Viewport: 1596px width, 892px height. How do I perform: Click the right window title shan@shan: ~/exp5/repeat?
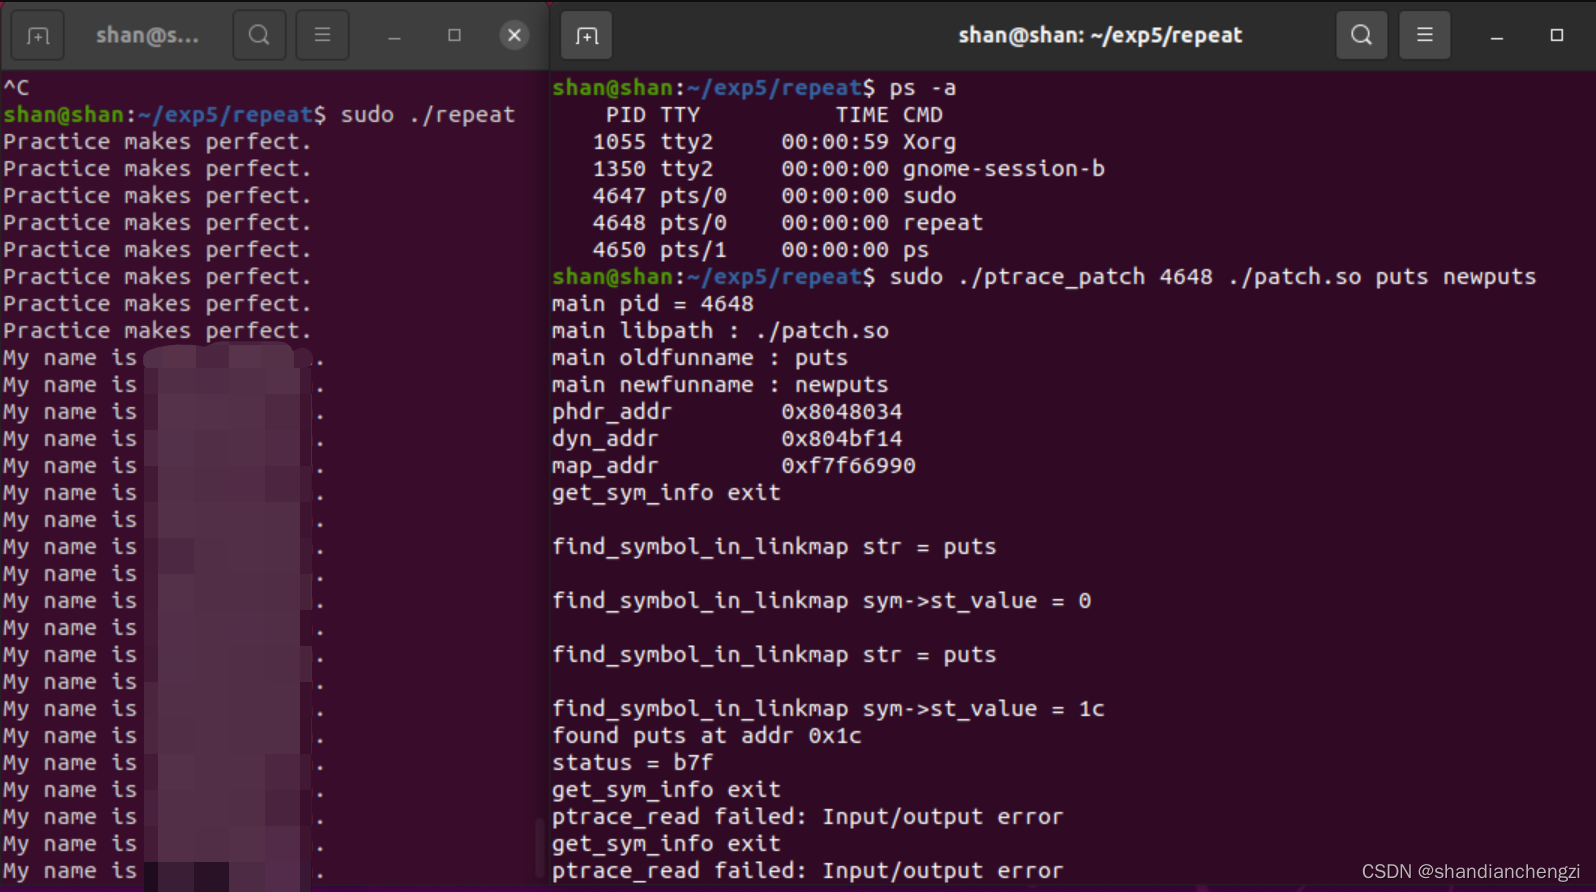click(x=1100, y=36)
